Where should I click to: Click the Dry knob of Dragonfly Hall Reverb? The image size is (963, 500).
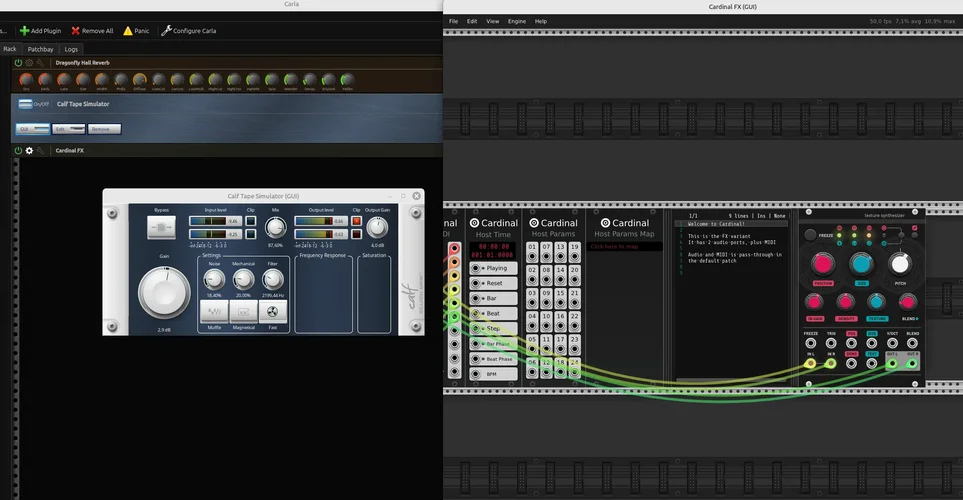tap(26, 79)
